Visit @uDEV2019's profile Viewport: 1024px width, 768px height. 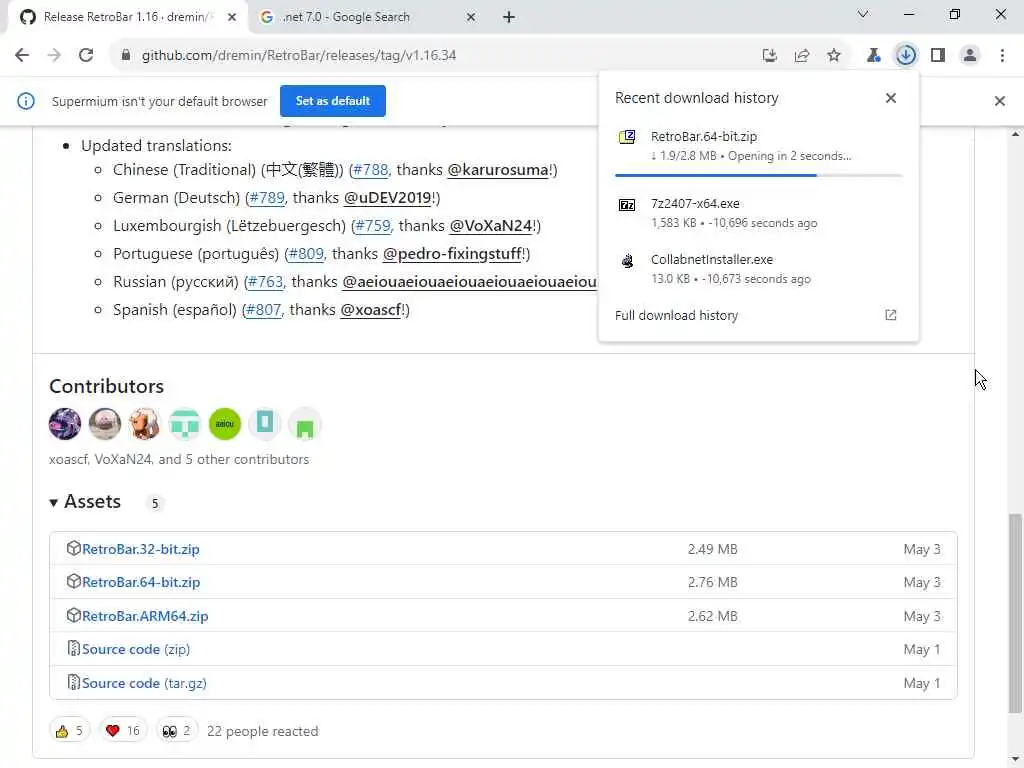387,198
